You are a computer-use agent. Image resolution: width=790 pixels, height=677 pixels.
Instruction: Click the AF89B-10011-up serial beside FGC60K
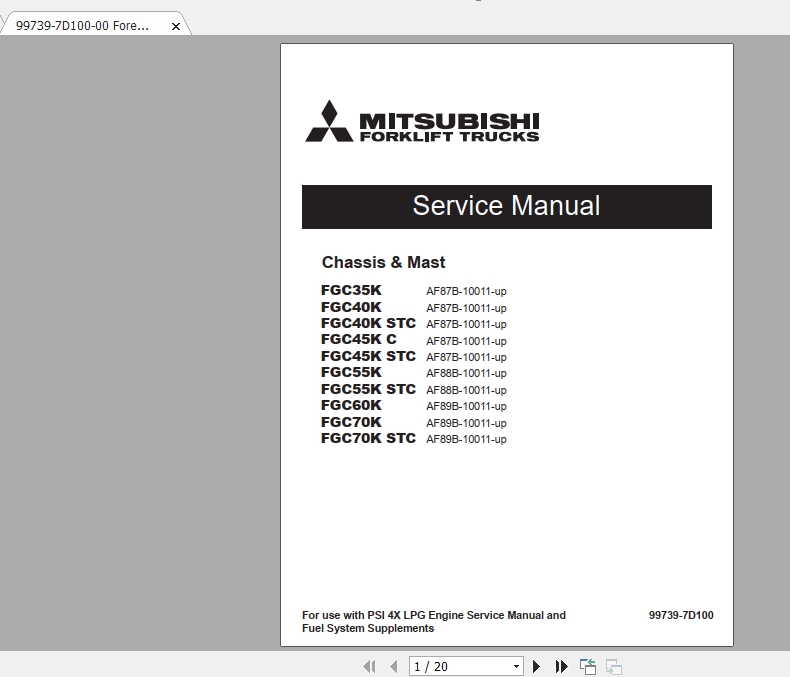[x=466, y=406]
